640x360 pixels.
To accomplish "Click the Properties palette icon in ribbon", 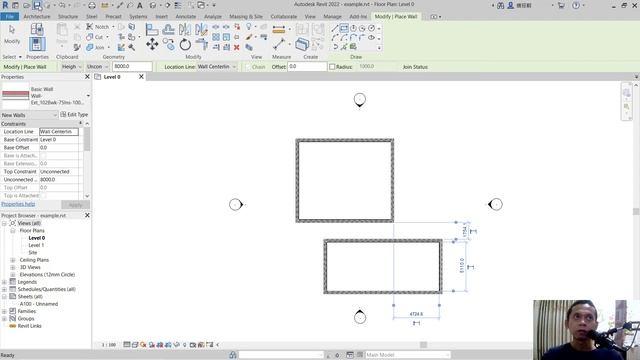I will (x=37, y=44).
